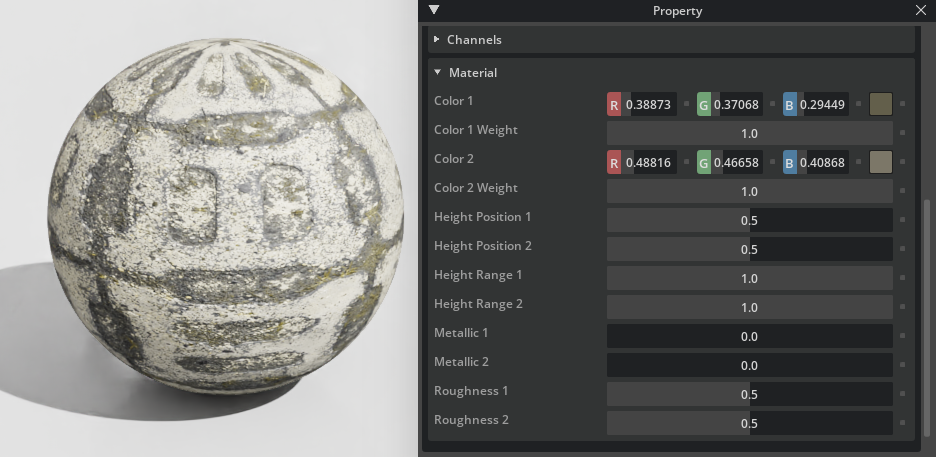Expand the Channels section
This screenshot has height=457, width=936.
[x=437, y=39]
